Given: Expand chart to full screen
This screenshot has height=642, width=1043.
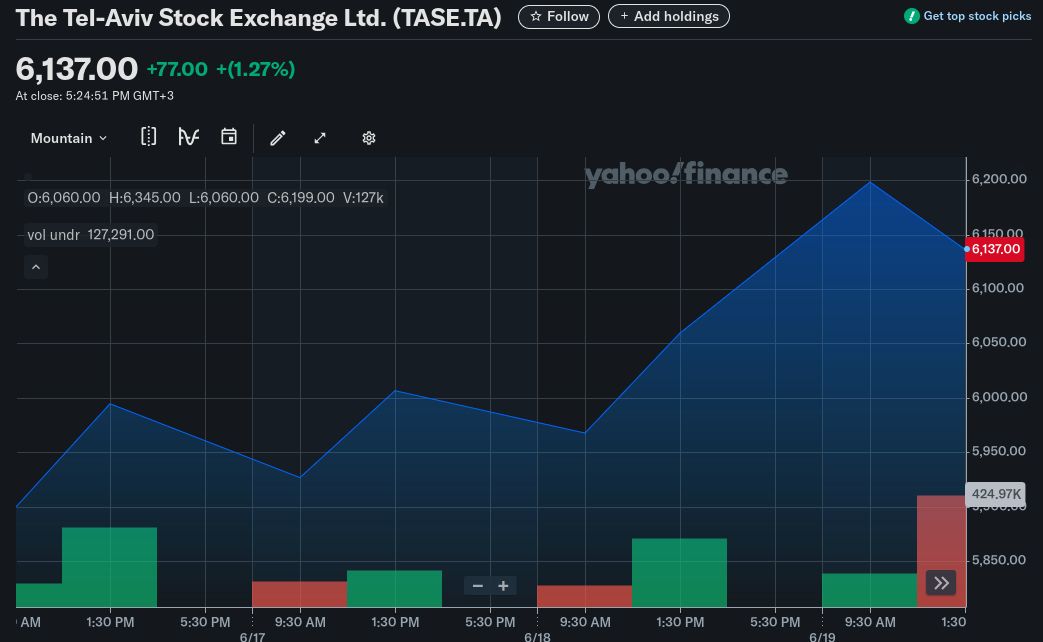Looking at the screenshot, I should click(x=320, y=138).
